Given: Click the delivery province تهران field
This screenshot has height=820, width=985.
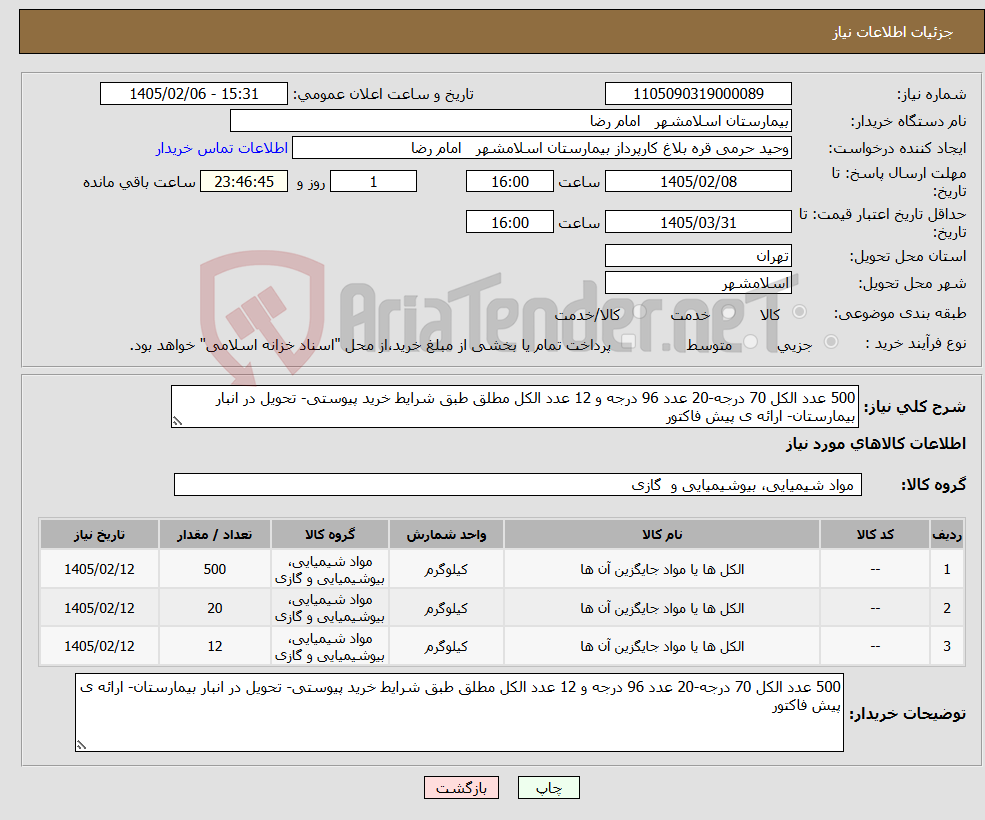Looking at the screenshot, I should [698, 255].
